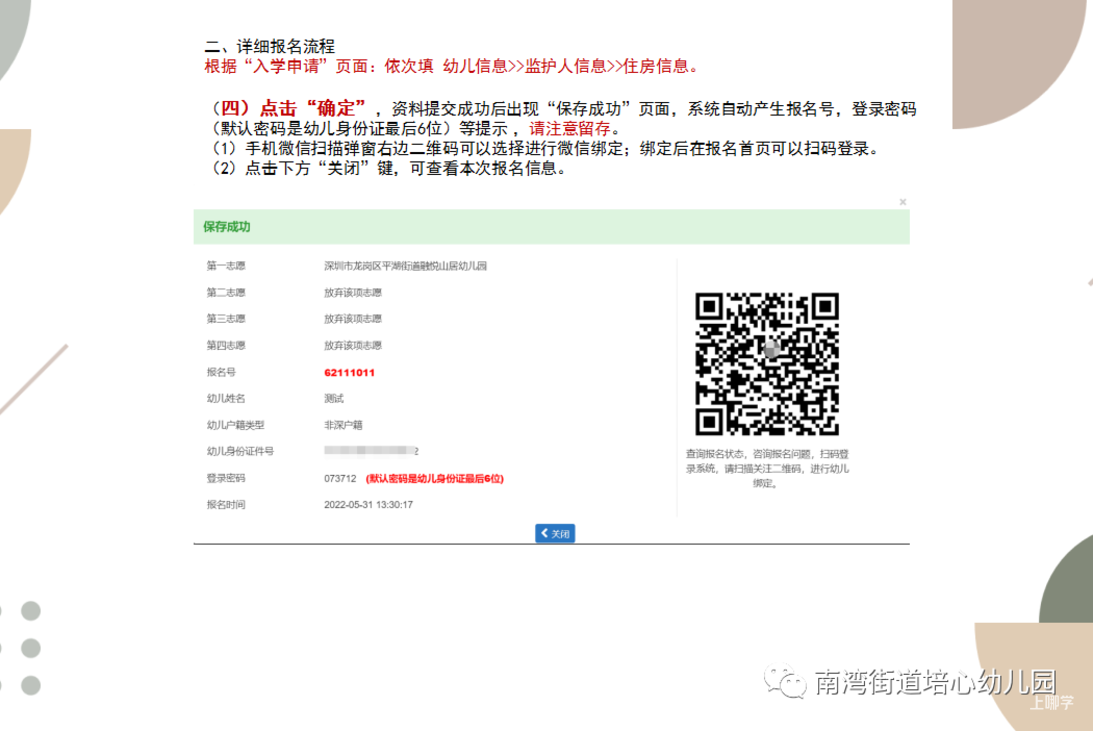Image resolution: width=1093 pixels, height=731 pixels.
Task: Click the 第一志愿 label
Action: (x=226, y=266)
